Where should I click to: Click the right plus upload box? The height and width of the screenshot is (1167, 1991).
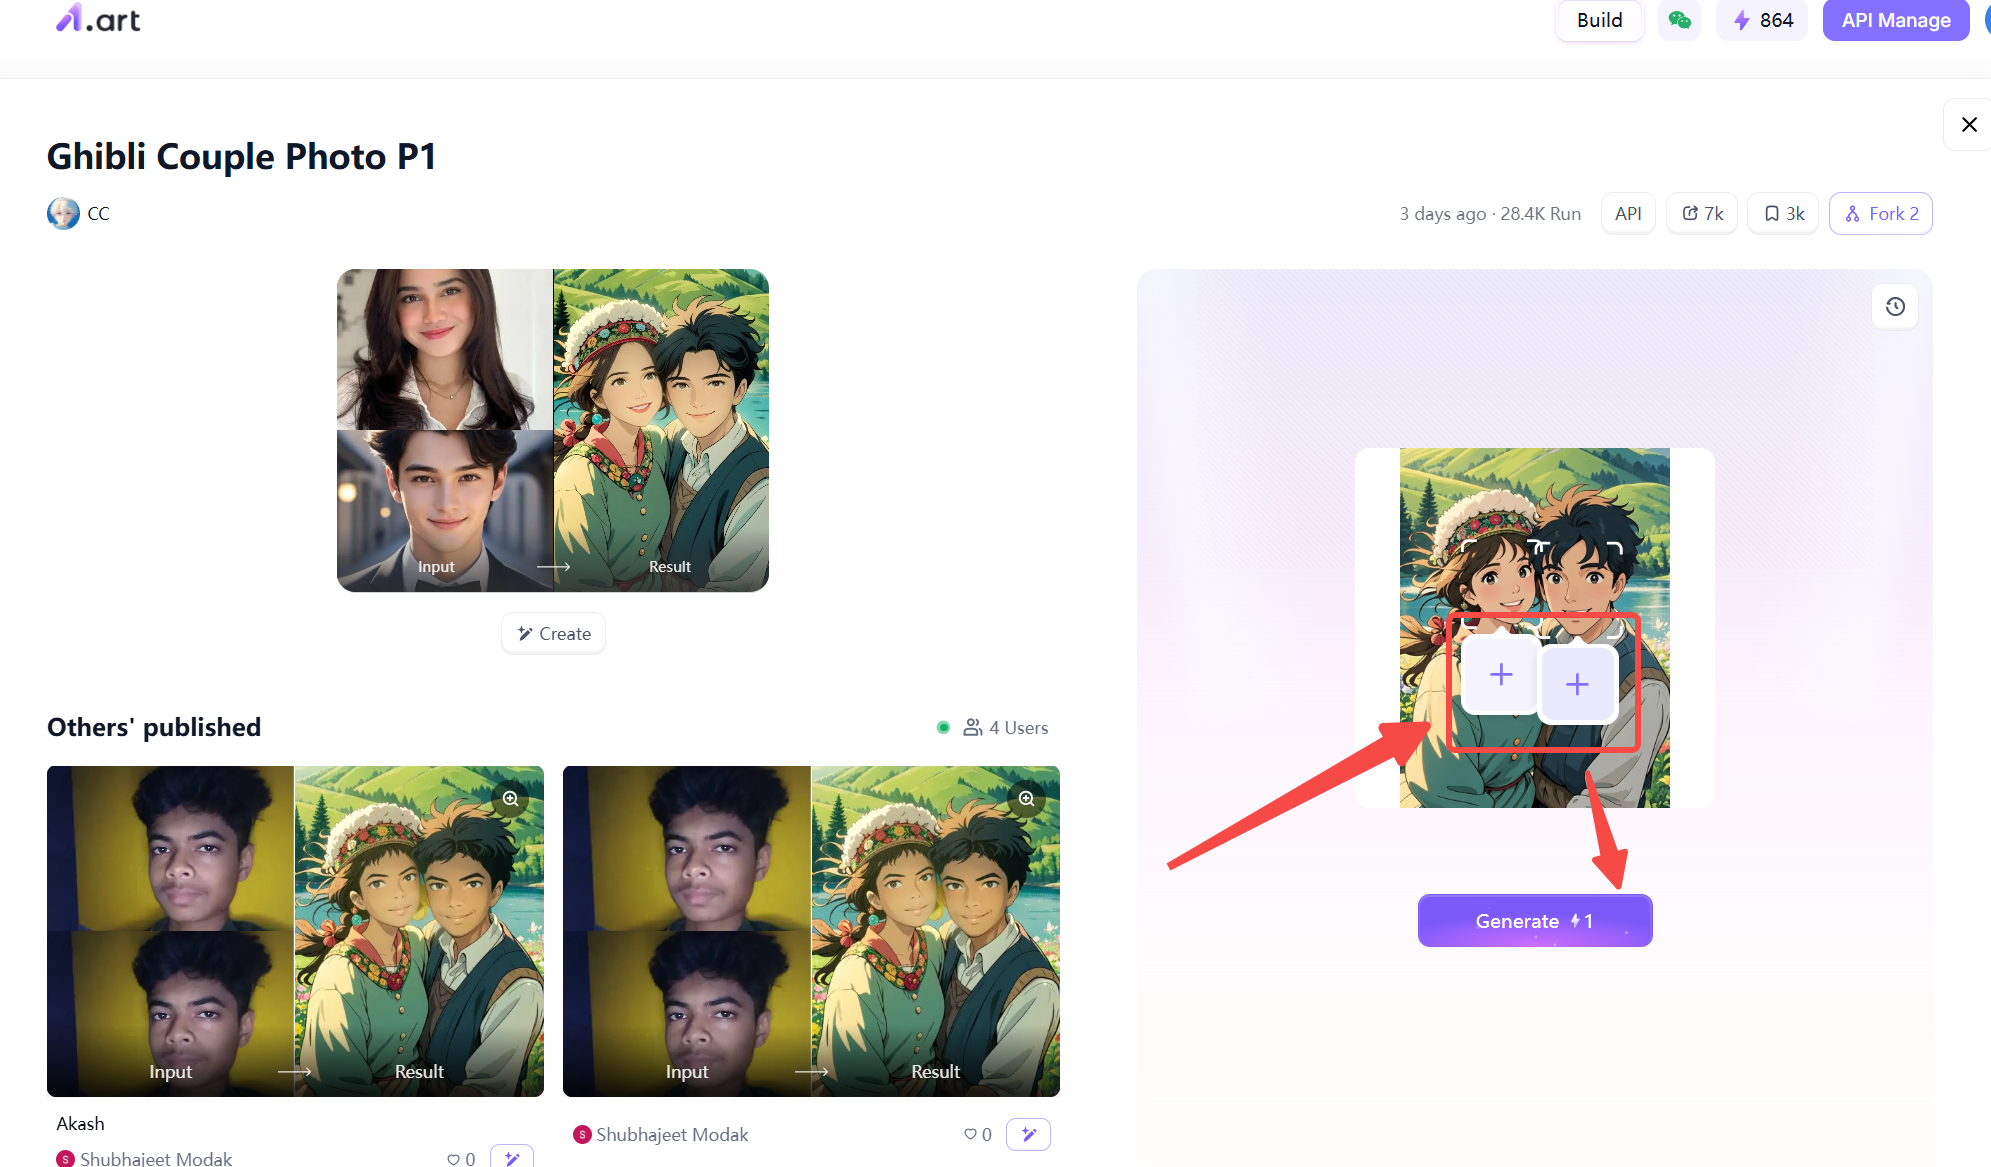tap(1577, 684)
